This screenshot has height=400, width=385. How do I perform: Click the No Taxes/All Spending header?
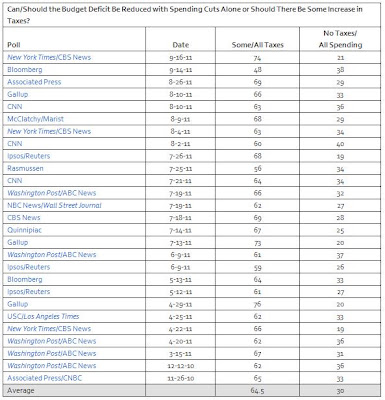click(x=340, y=39)
